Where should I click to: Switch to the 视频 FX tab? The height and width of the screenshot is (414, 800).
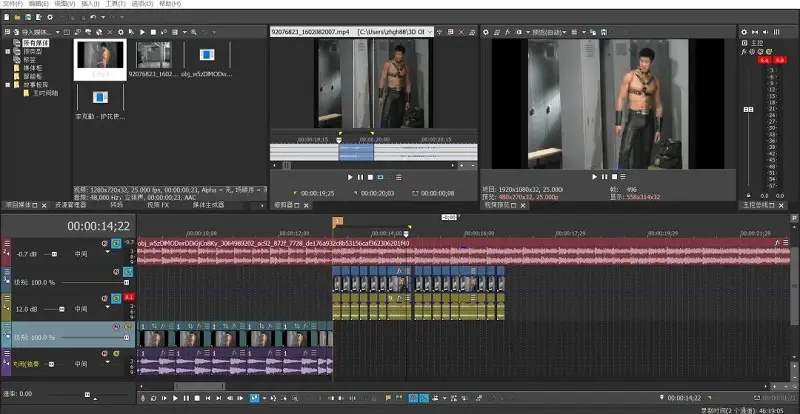pos(158,205)
